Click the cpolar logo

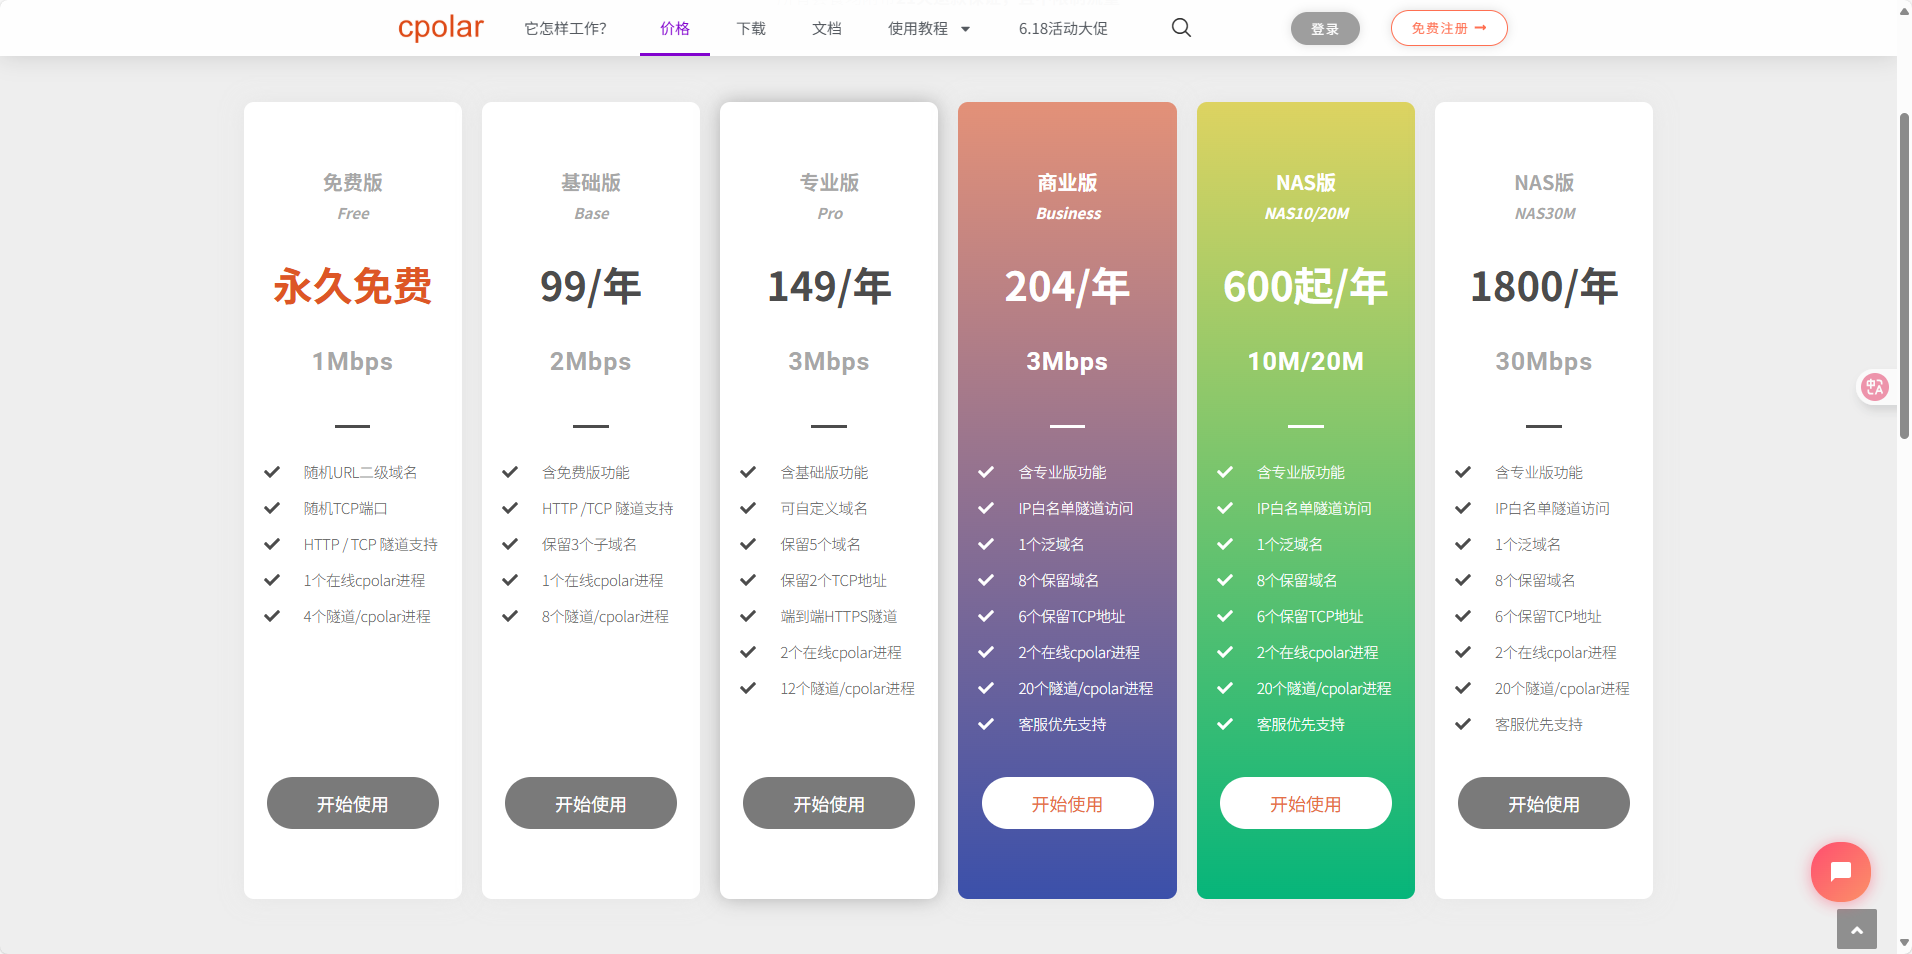click(440, 28)
